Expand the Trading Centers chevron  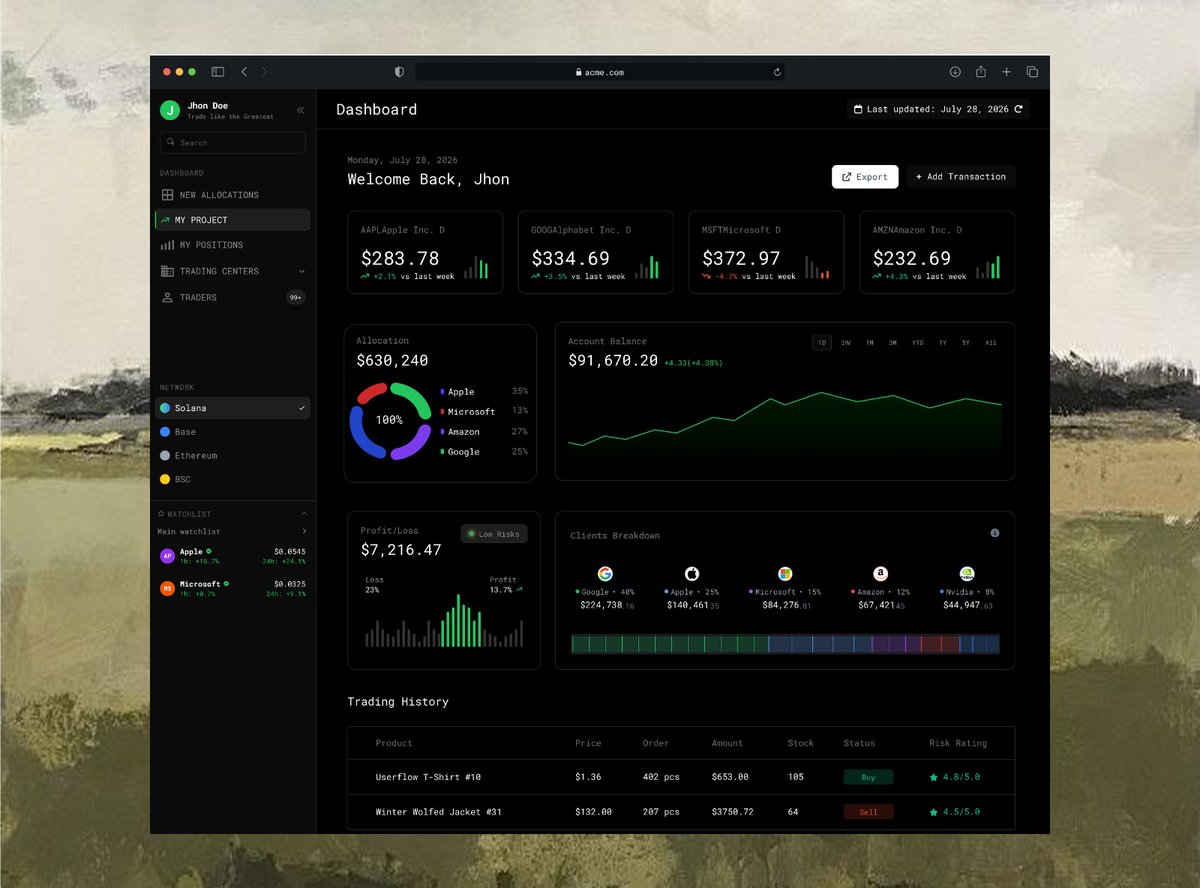click(302, 271)
